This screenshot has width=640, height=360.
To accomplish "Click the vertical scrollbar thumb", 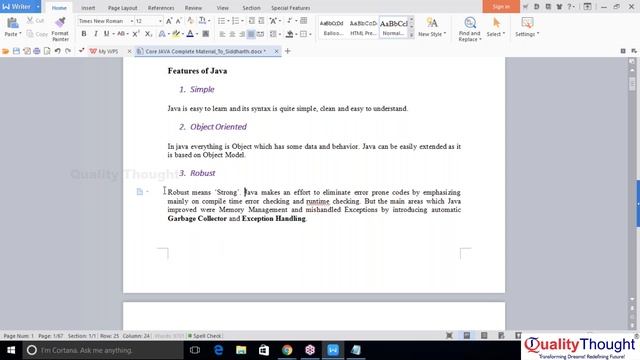I will tap(632, 83).
